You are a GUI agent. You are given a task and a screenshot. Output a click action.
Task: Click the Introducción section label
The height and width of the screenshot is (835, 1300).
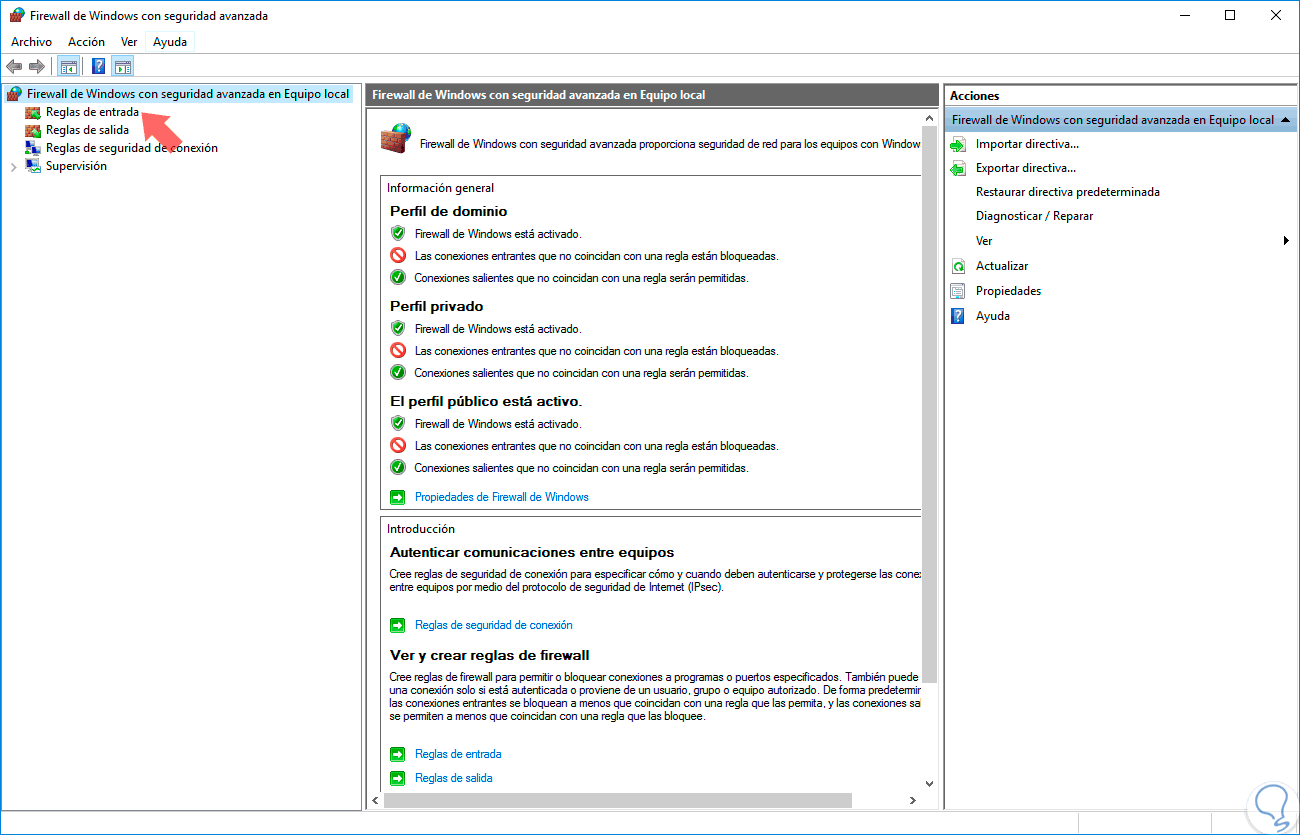coord(421,529)
